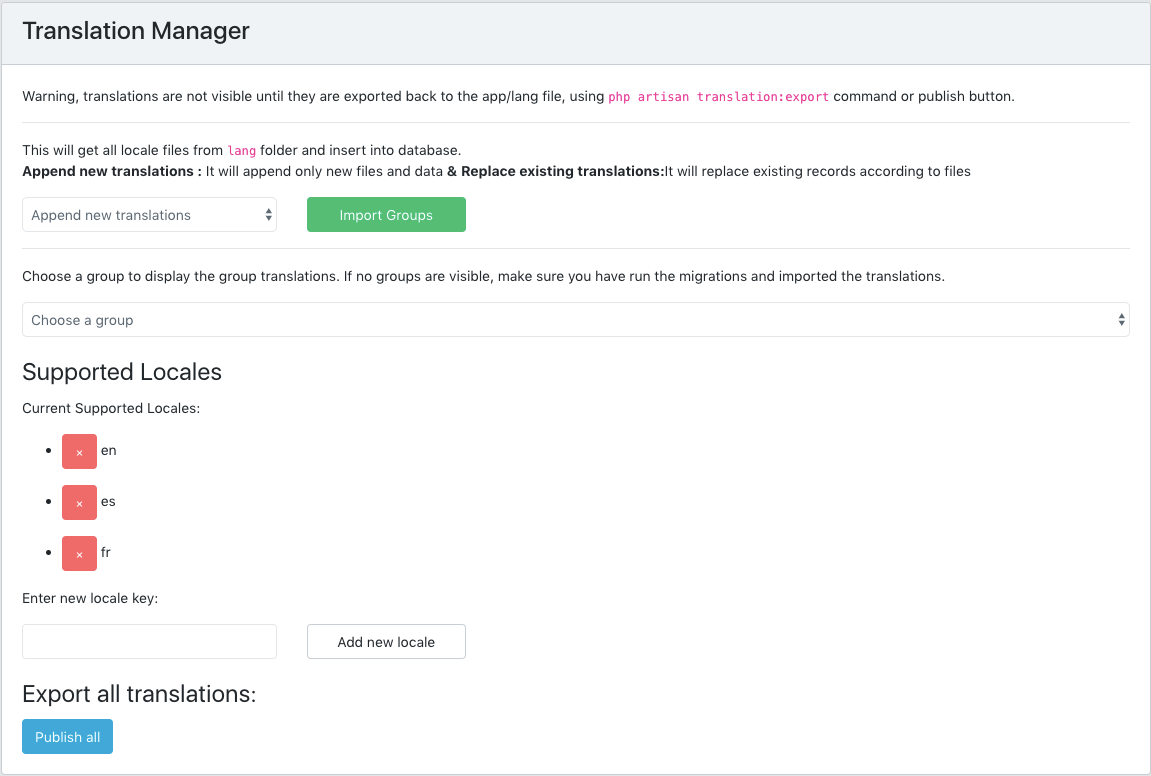Click the Export all translations heading
The width and height of the screenshot is (1151, 776).
139,694
